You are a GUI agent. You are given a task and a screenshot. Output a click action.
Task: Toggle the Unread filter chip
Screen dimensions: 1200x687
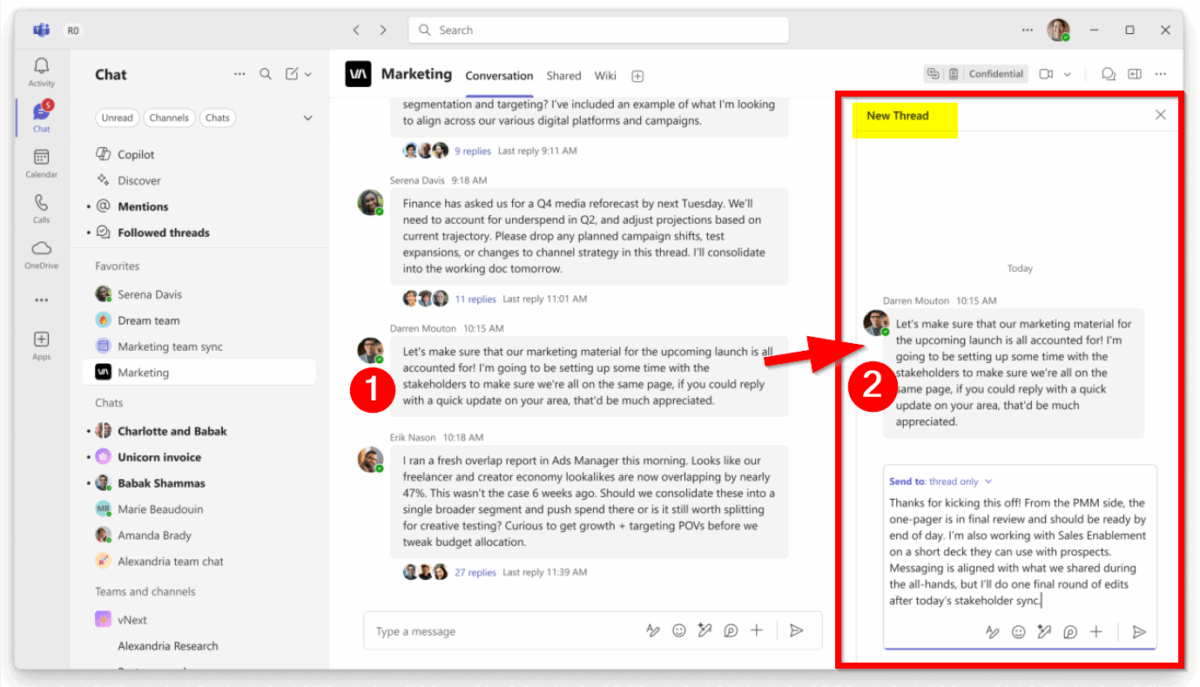click(x=117, y=118)
